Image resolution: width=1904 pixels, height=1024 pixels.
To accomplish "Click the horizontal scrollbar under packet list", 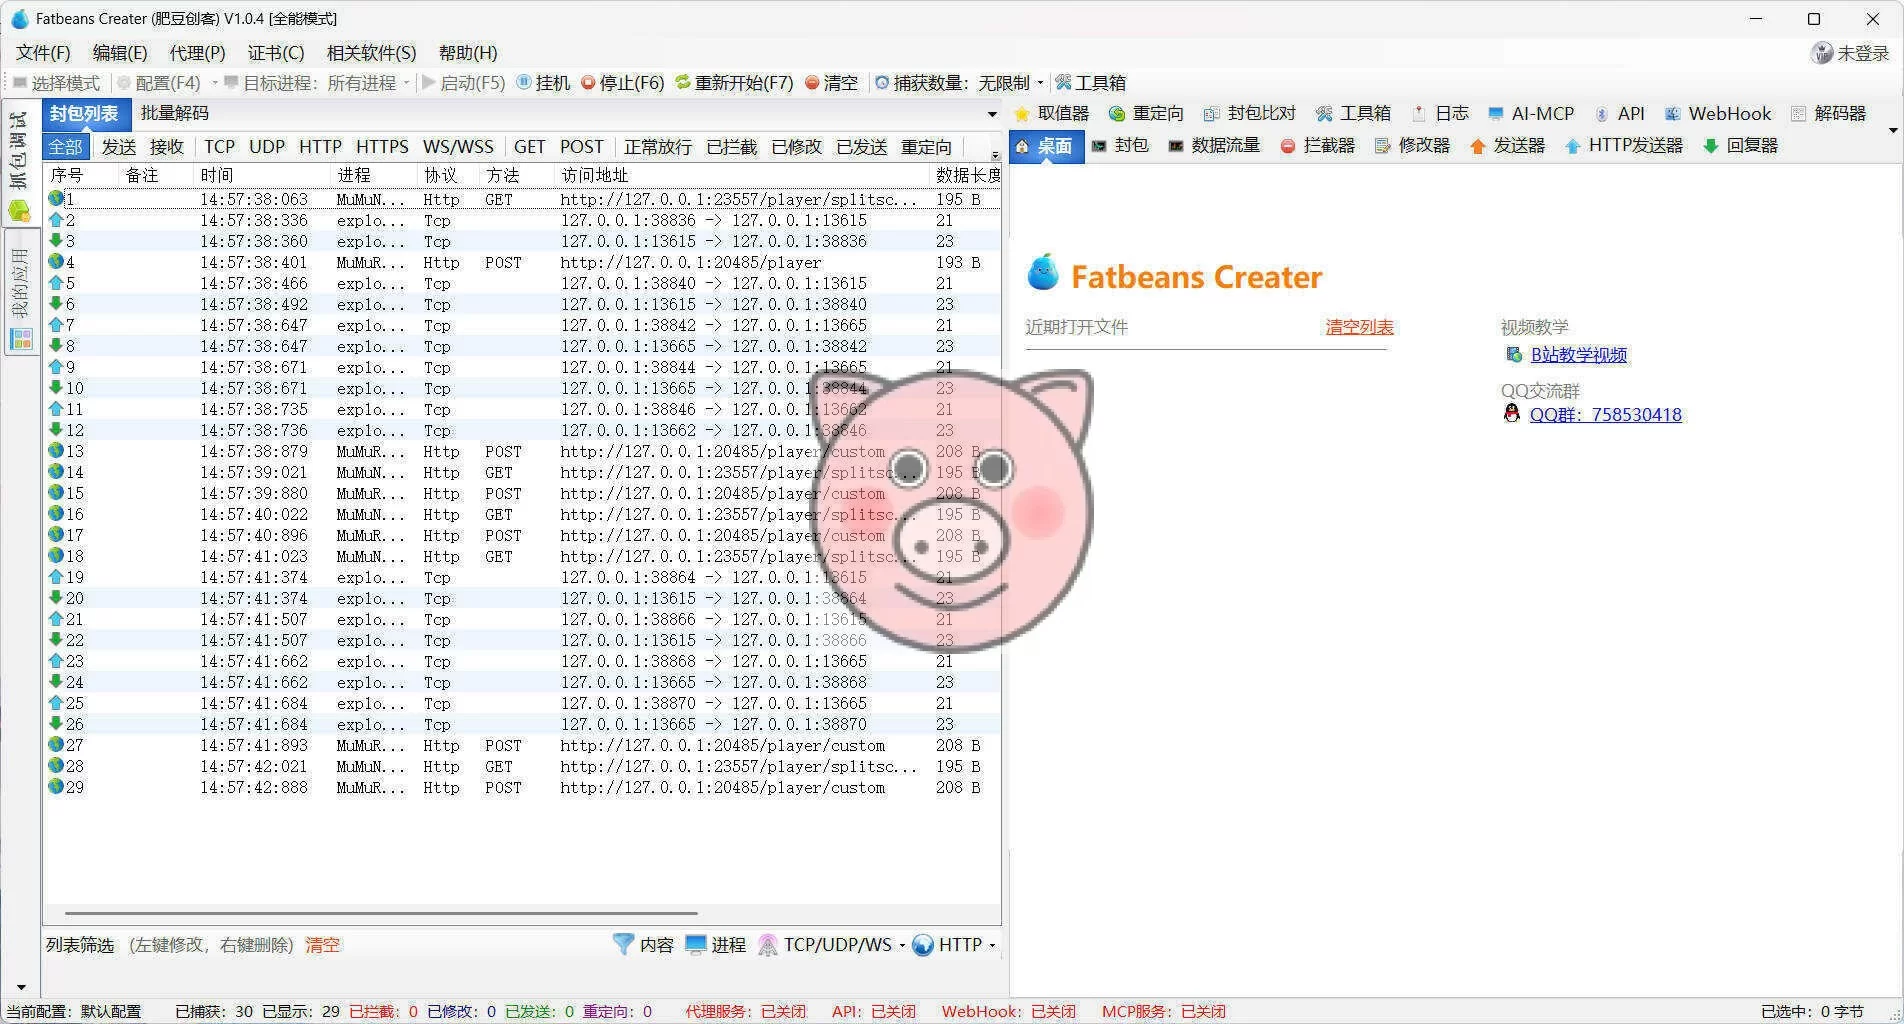I will [380, 913].
